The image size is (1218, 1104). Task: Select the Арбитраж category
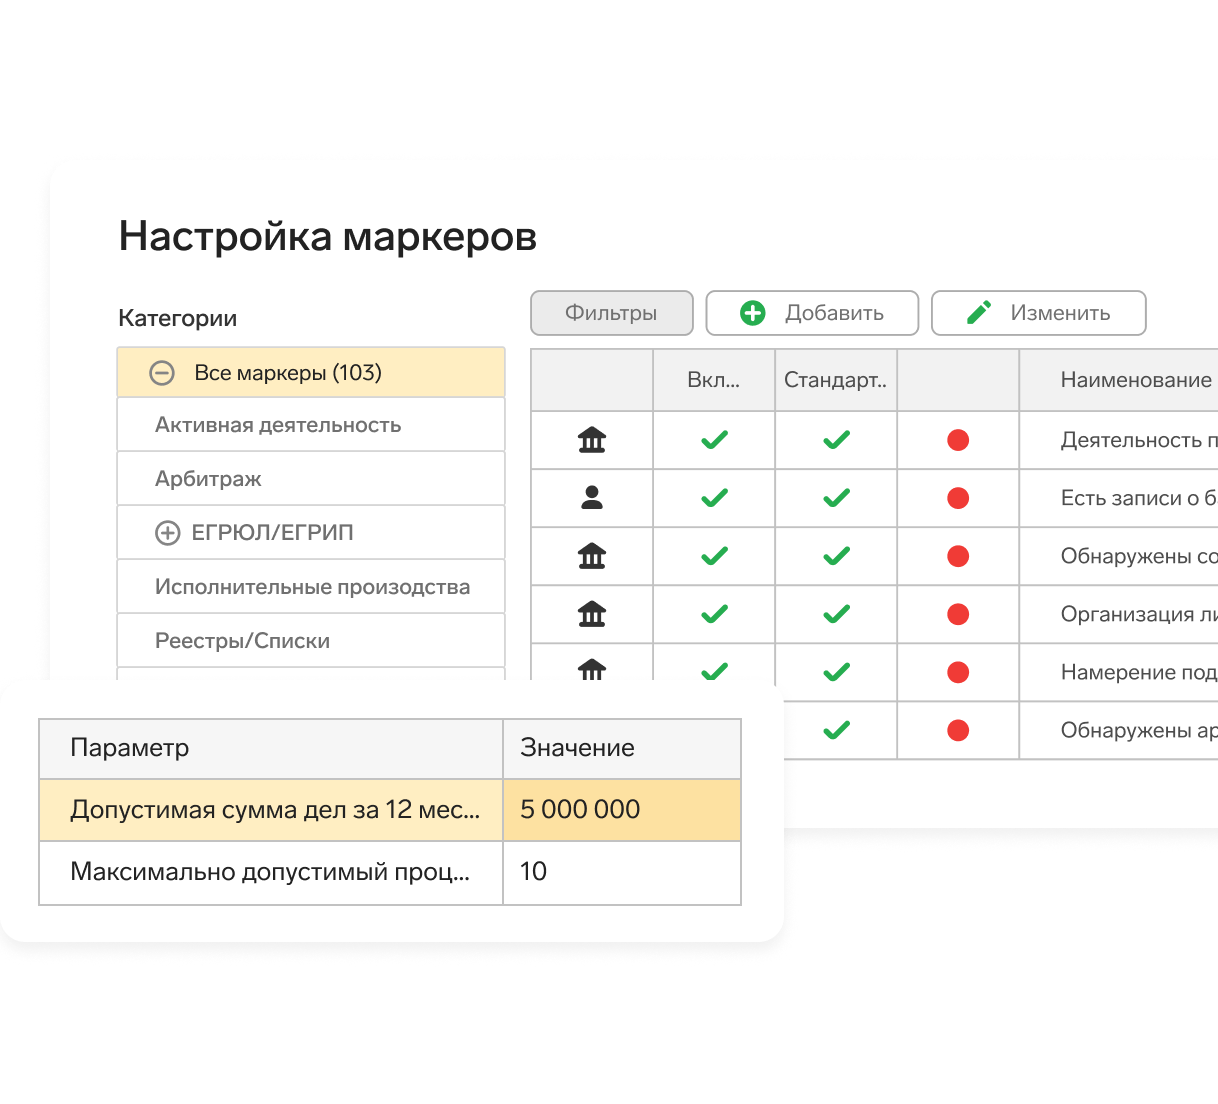click(x=208, y=479)
